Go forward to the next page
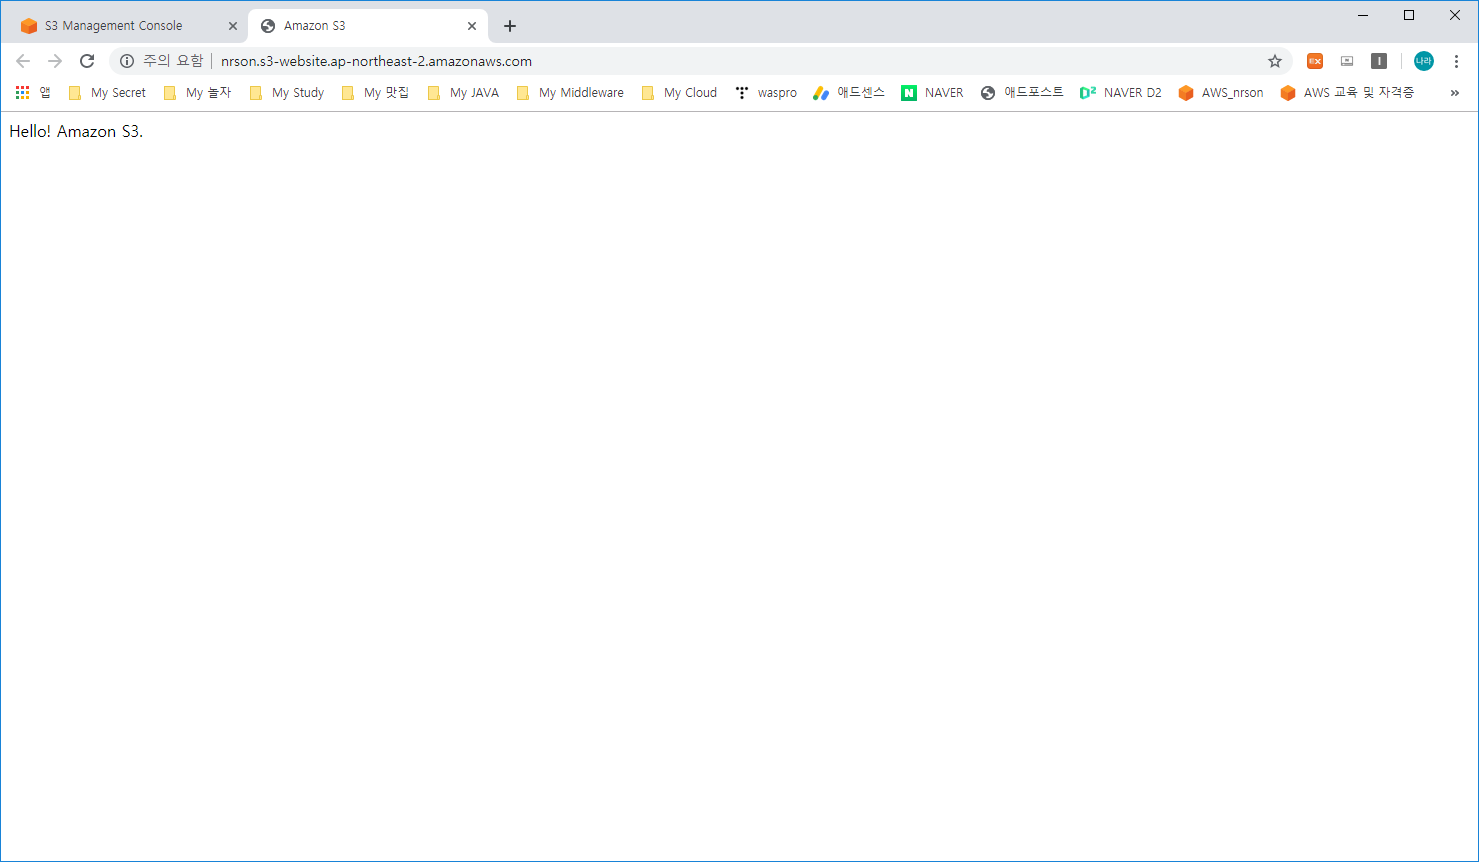 (55, 61)
